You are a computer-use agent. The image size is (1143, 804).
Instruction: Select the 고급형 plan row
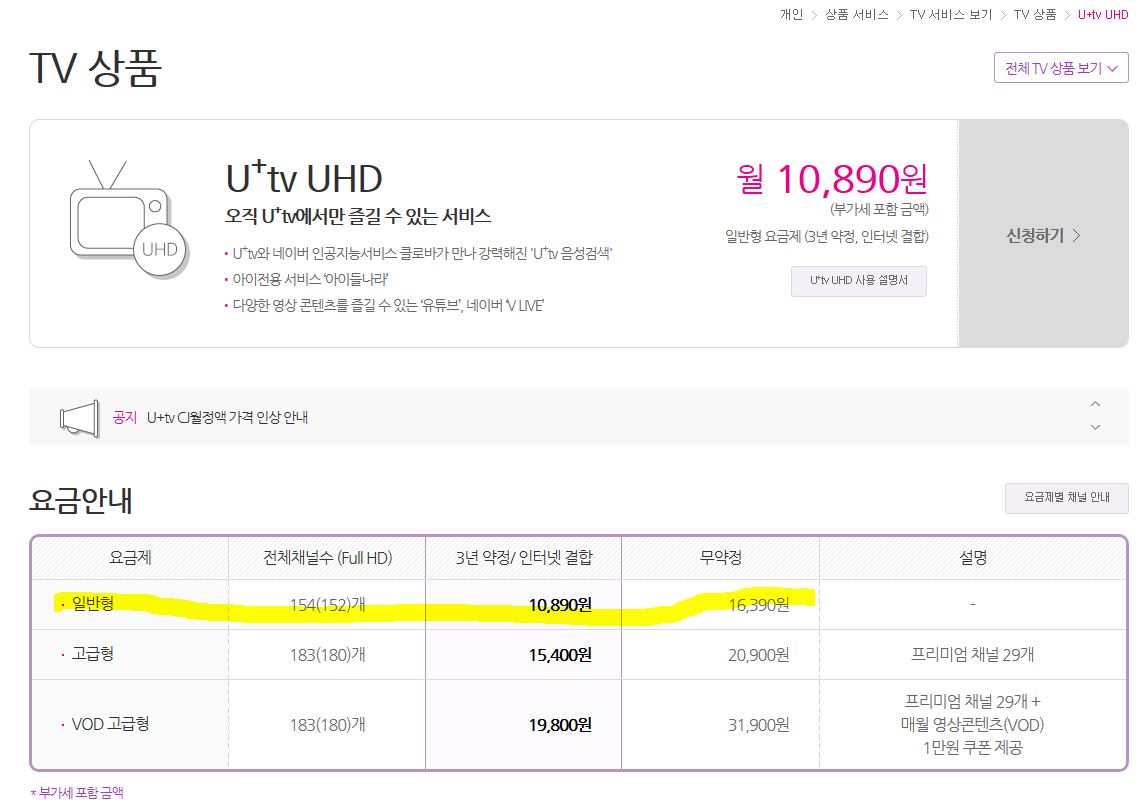pyautogui.click(x=93, y=654)
